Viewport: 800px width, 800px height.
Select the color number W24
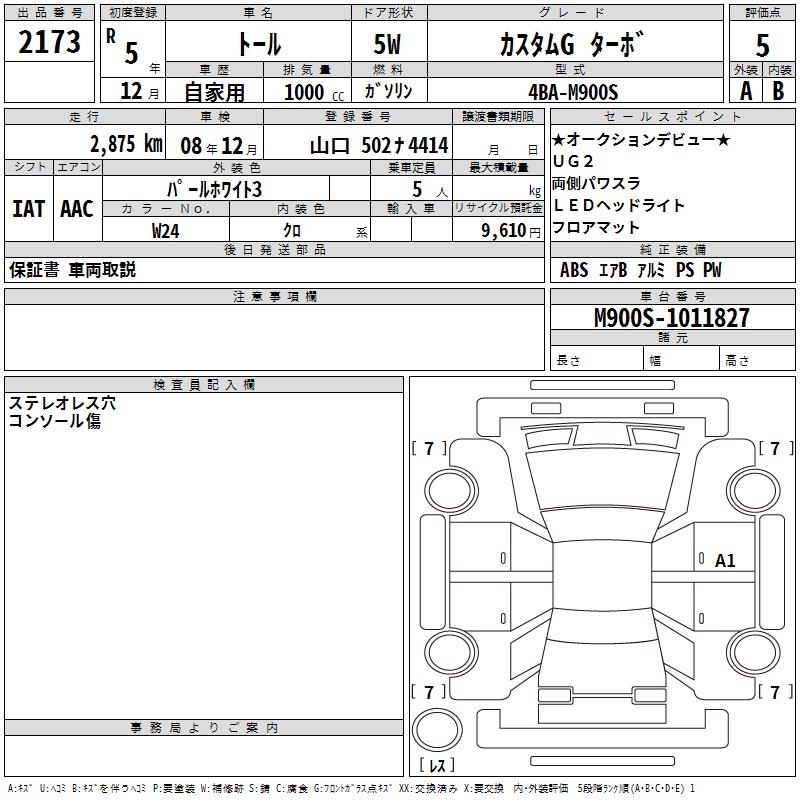[x=165, y=231]
